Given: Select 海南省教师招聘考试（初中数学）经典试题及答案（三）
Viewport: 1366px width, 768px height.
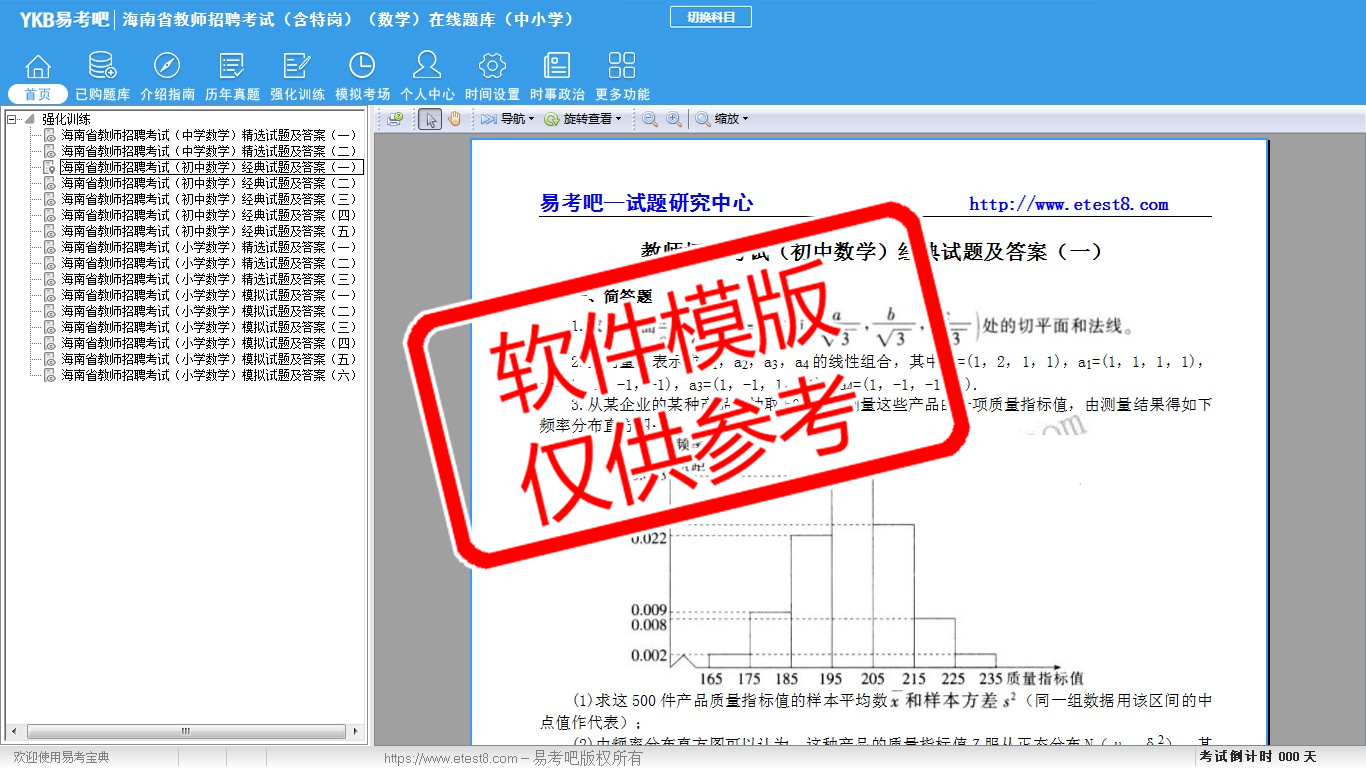Looking at the screenshot, I should pos(209,199).
